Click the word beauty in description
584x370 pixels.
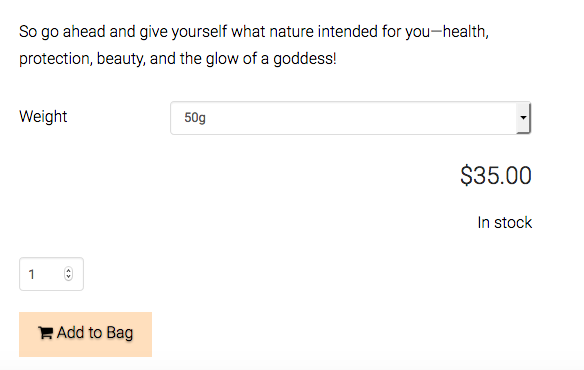[121, 59]
